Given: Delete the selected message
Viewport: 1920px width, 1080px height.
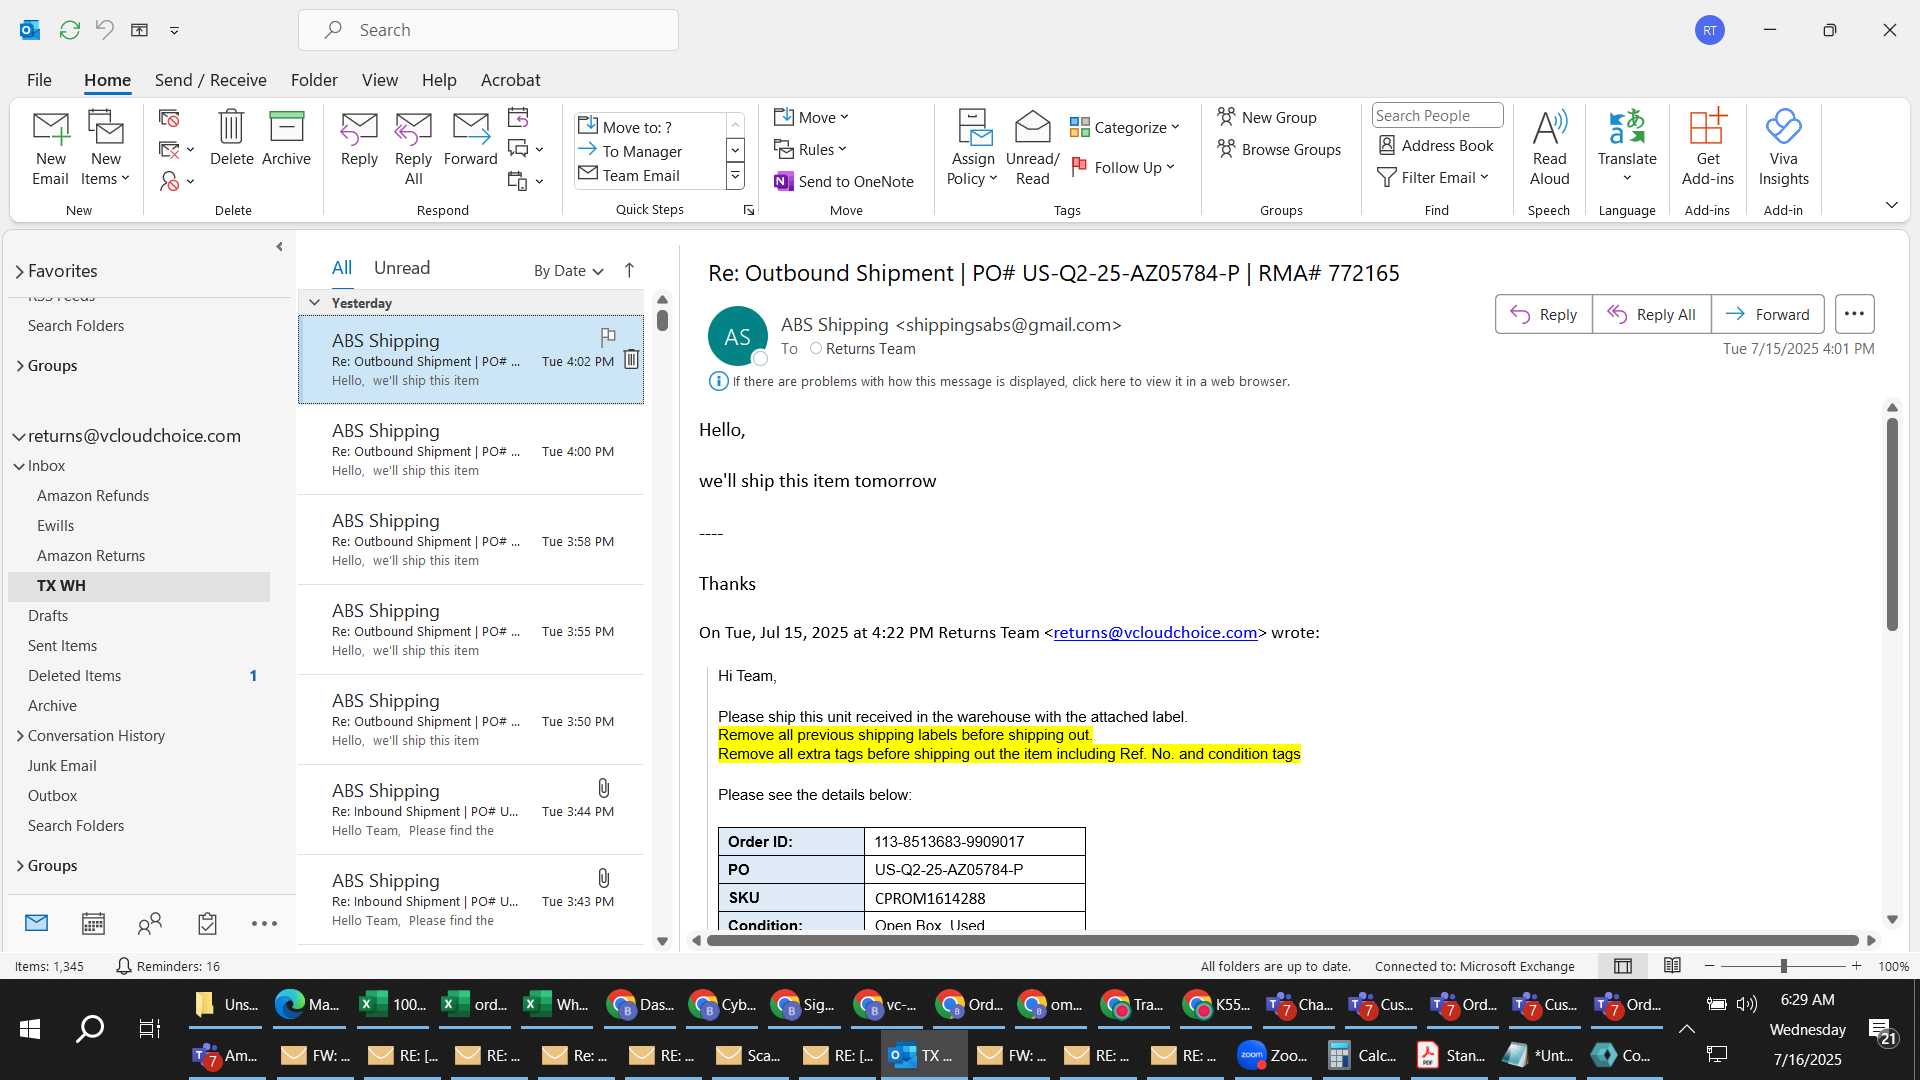Looking at the screenshot, I should pos(231,138).
